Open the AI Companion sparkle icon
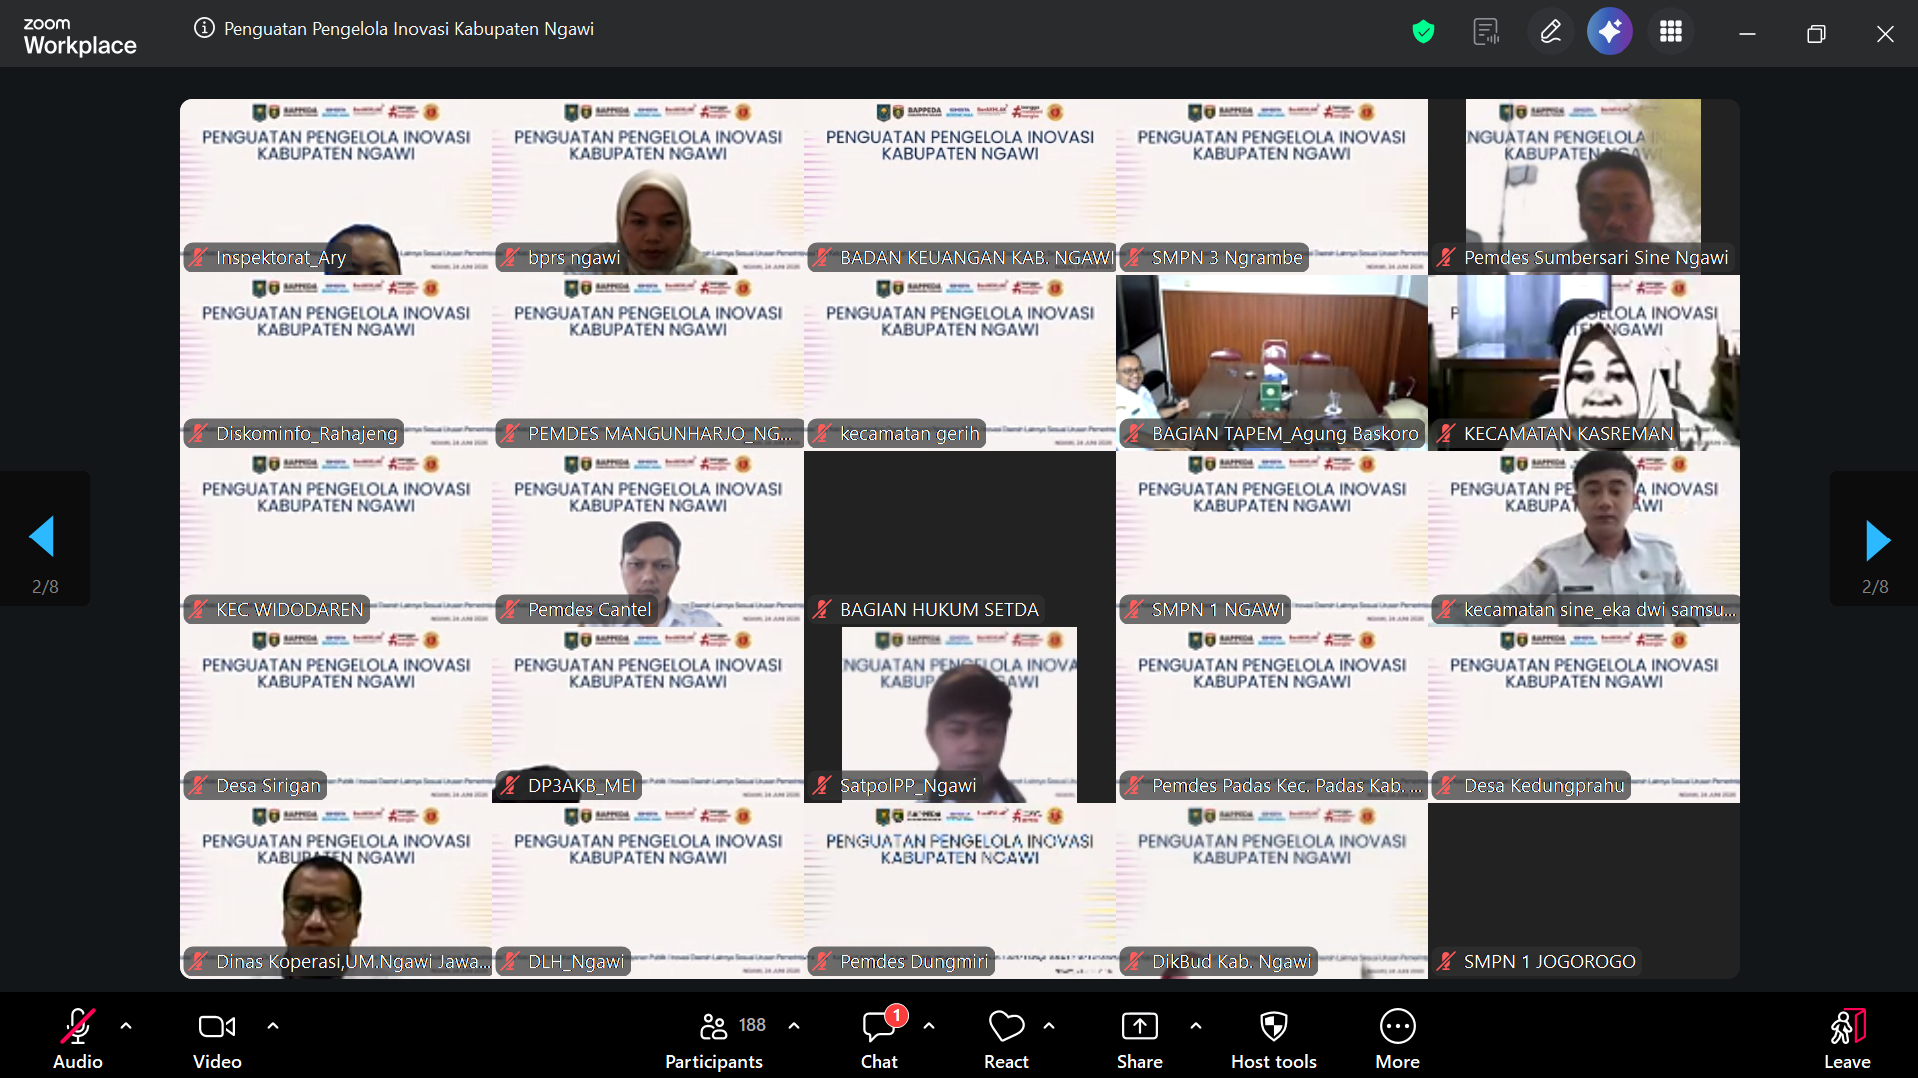 point(1609,32)
